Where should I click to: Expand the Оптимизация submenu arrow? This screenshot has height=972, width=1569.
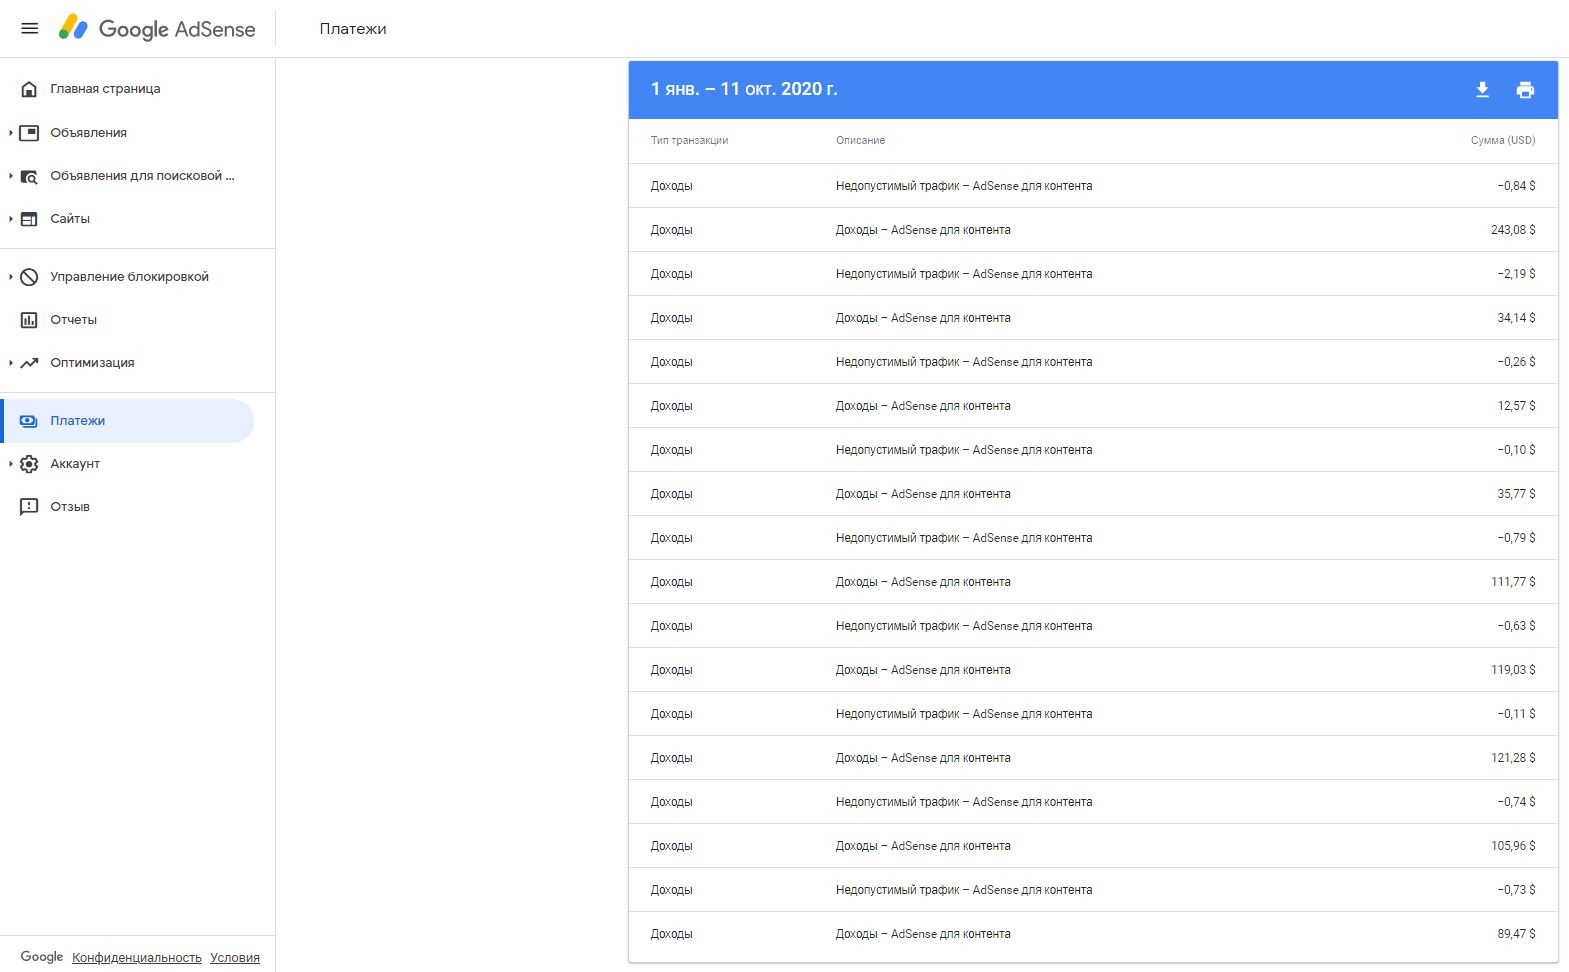pyautogui.click(x=11, y=363)
